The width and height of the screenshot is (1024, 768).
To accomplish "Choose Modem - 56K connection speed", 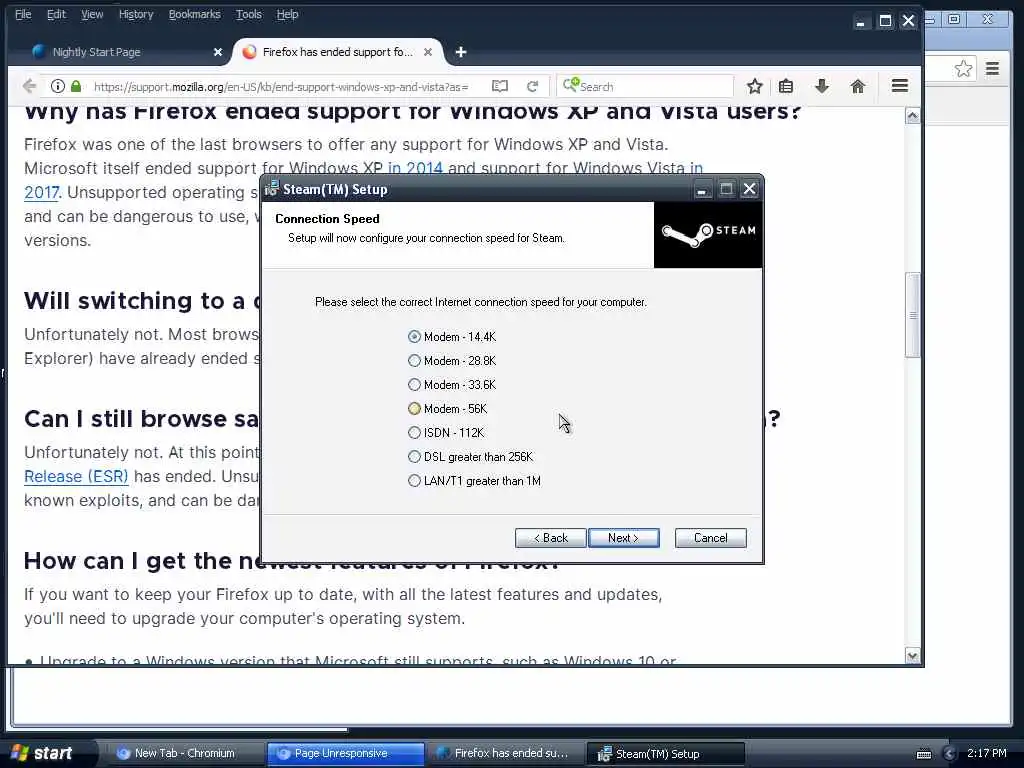I will (x=447, y=409).
